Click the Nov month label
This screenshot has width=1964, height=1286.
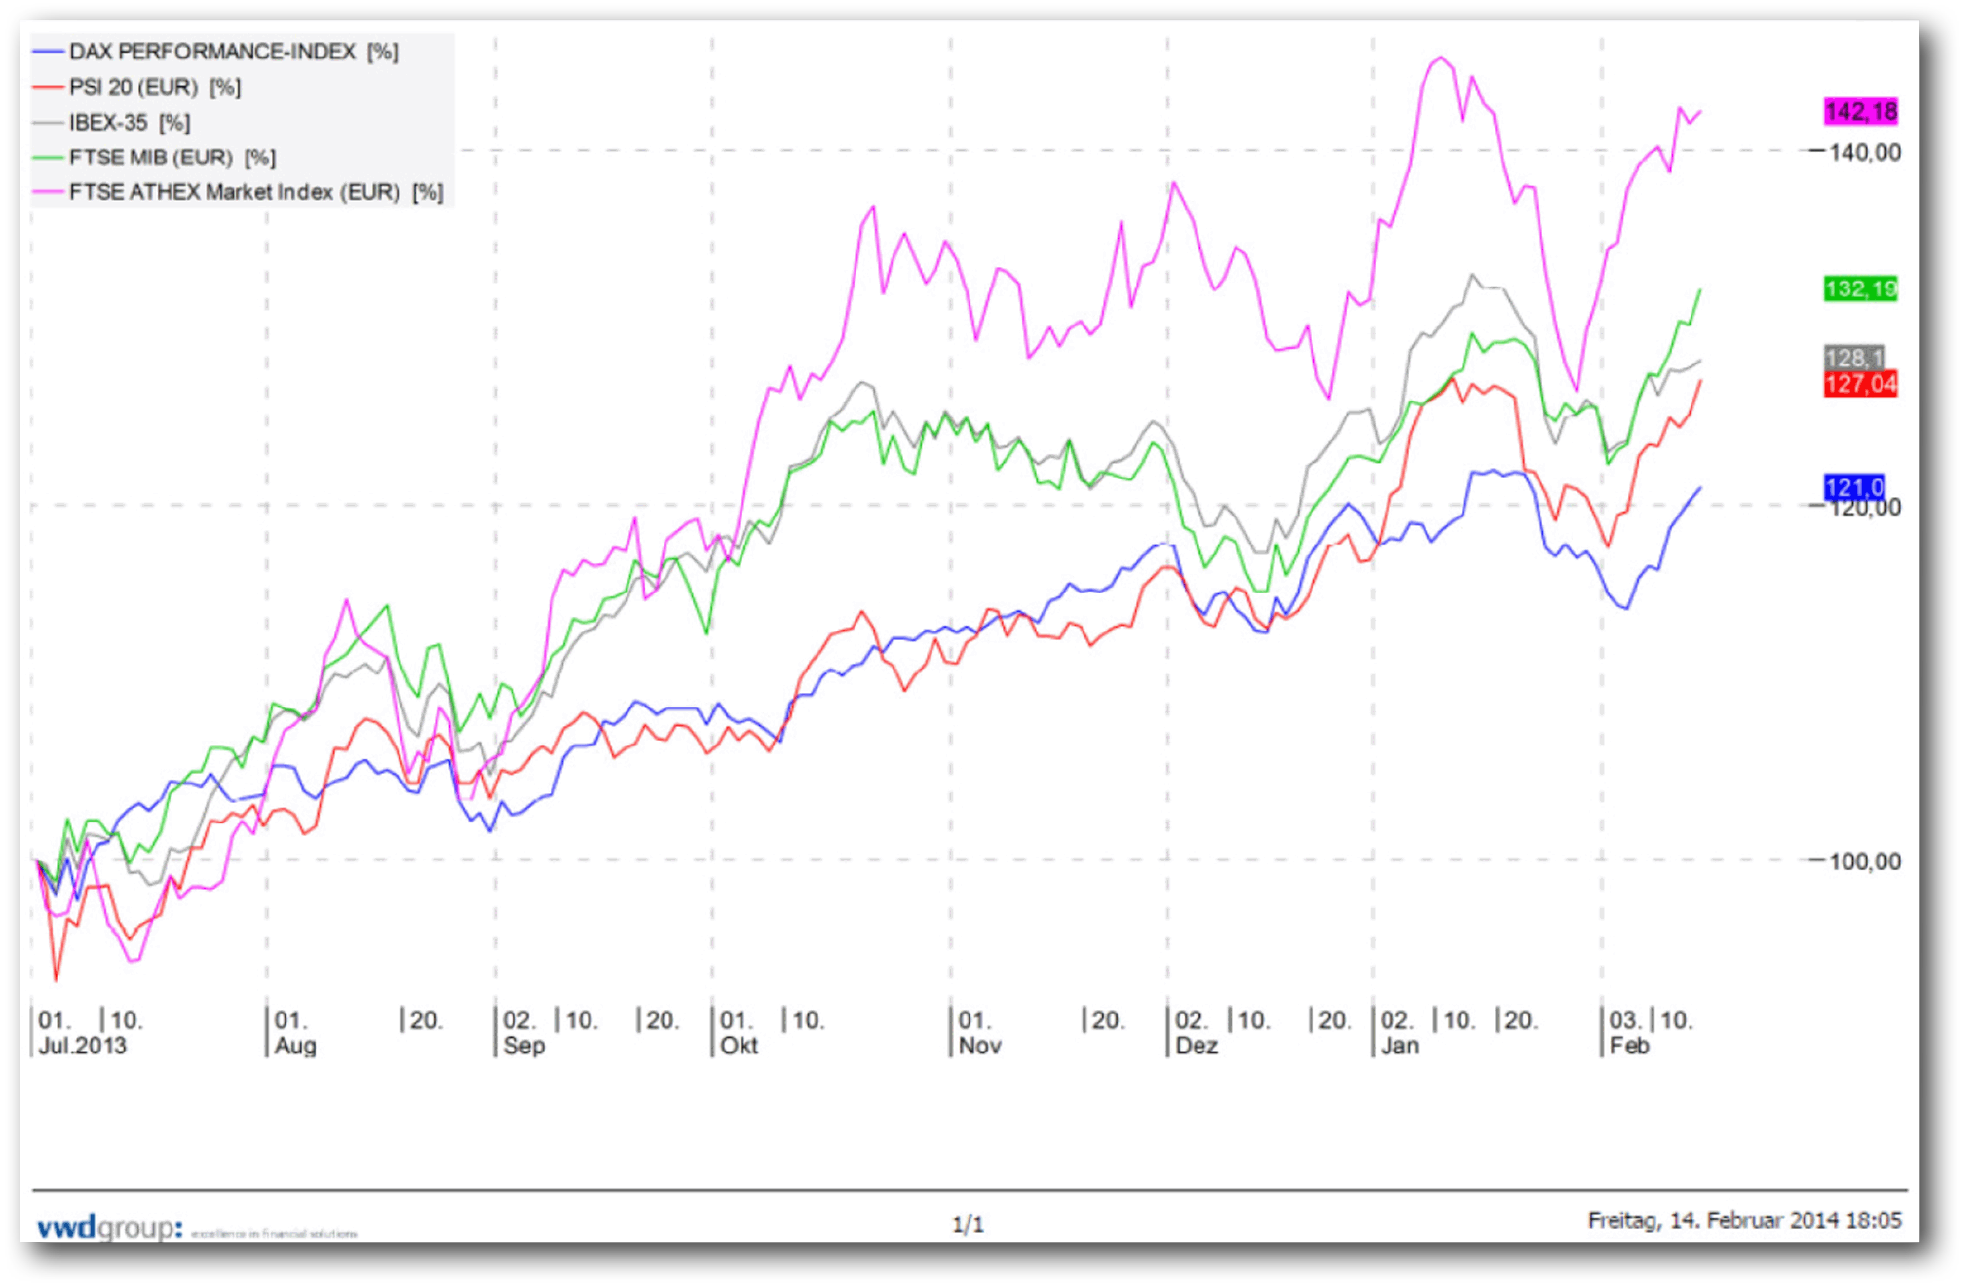point(979,1045)
